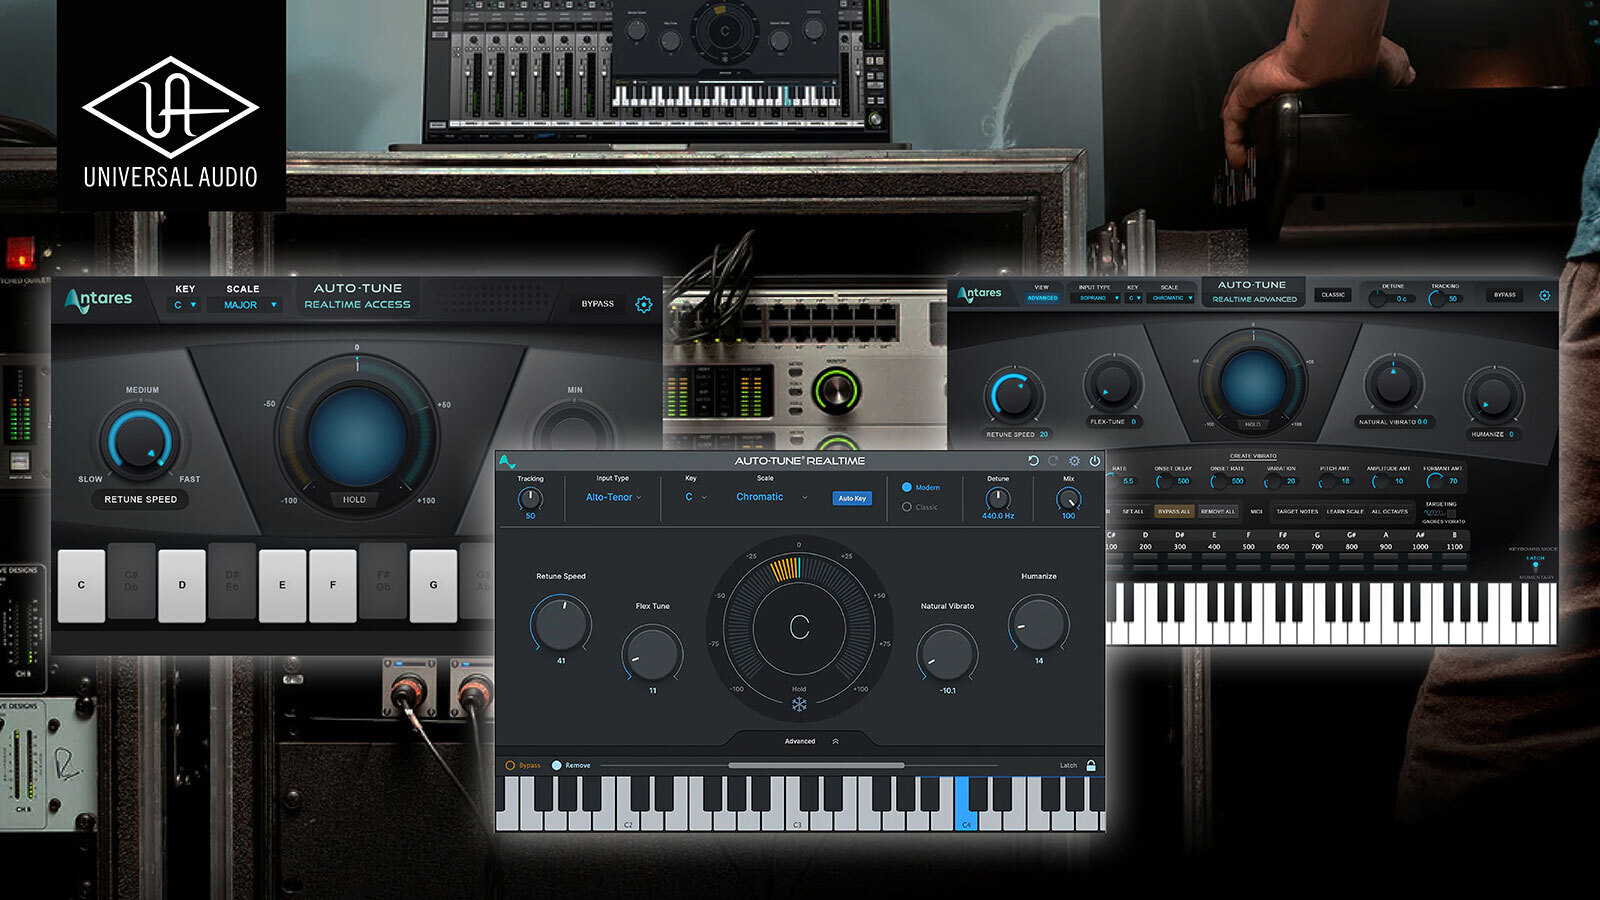Expand the Advanced section chevron
Screen dimensions: 1600x900
pos(835,742)
